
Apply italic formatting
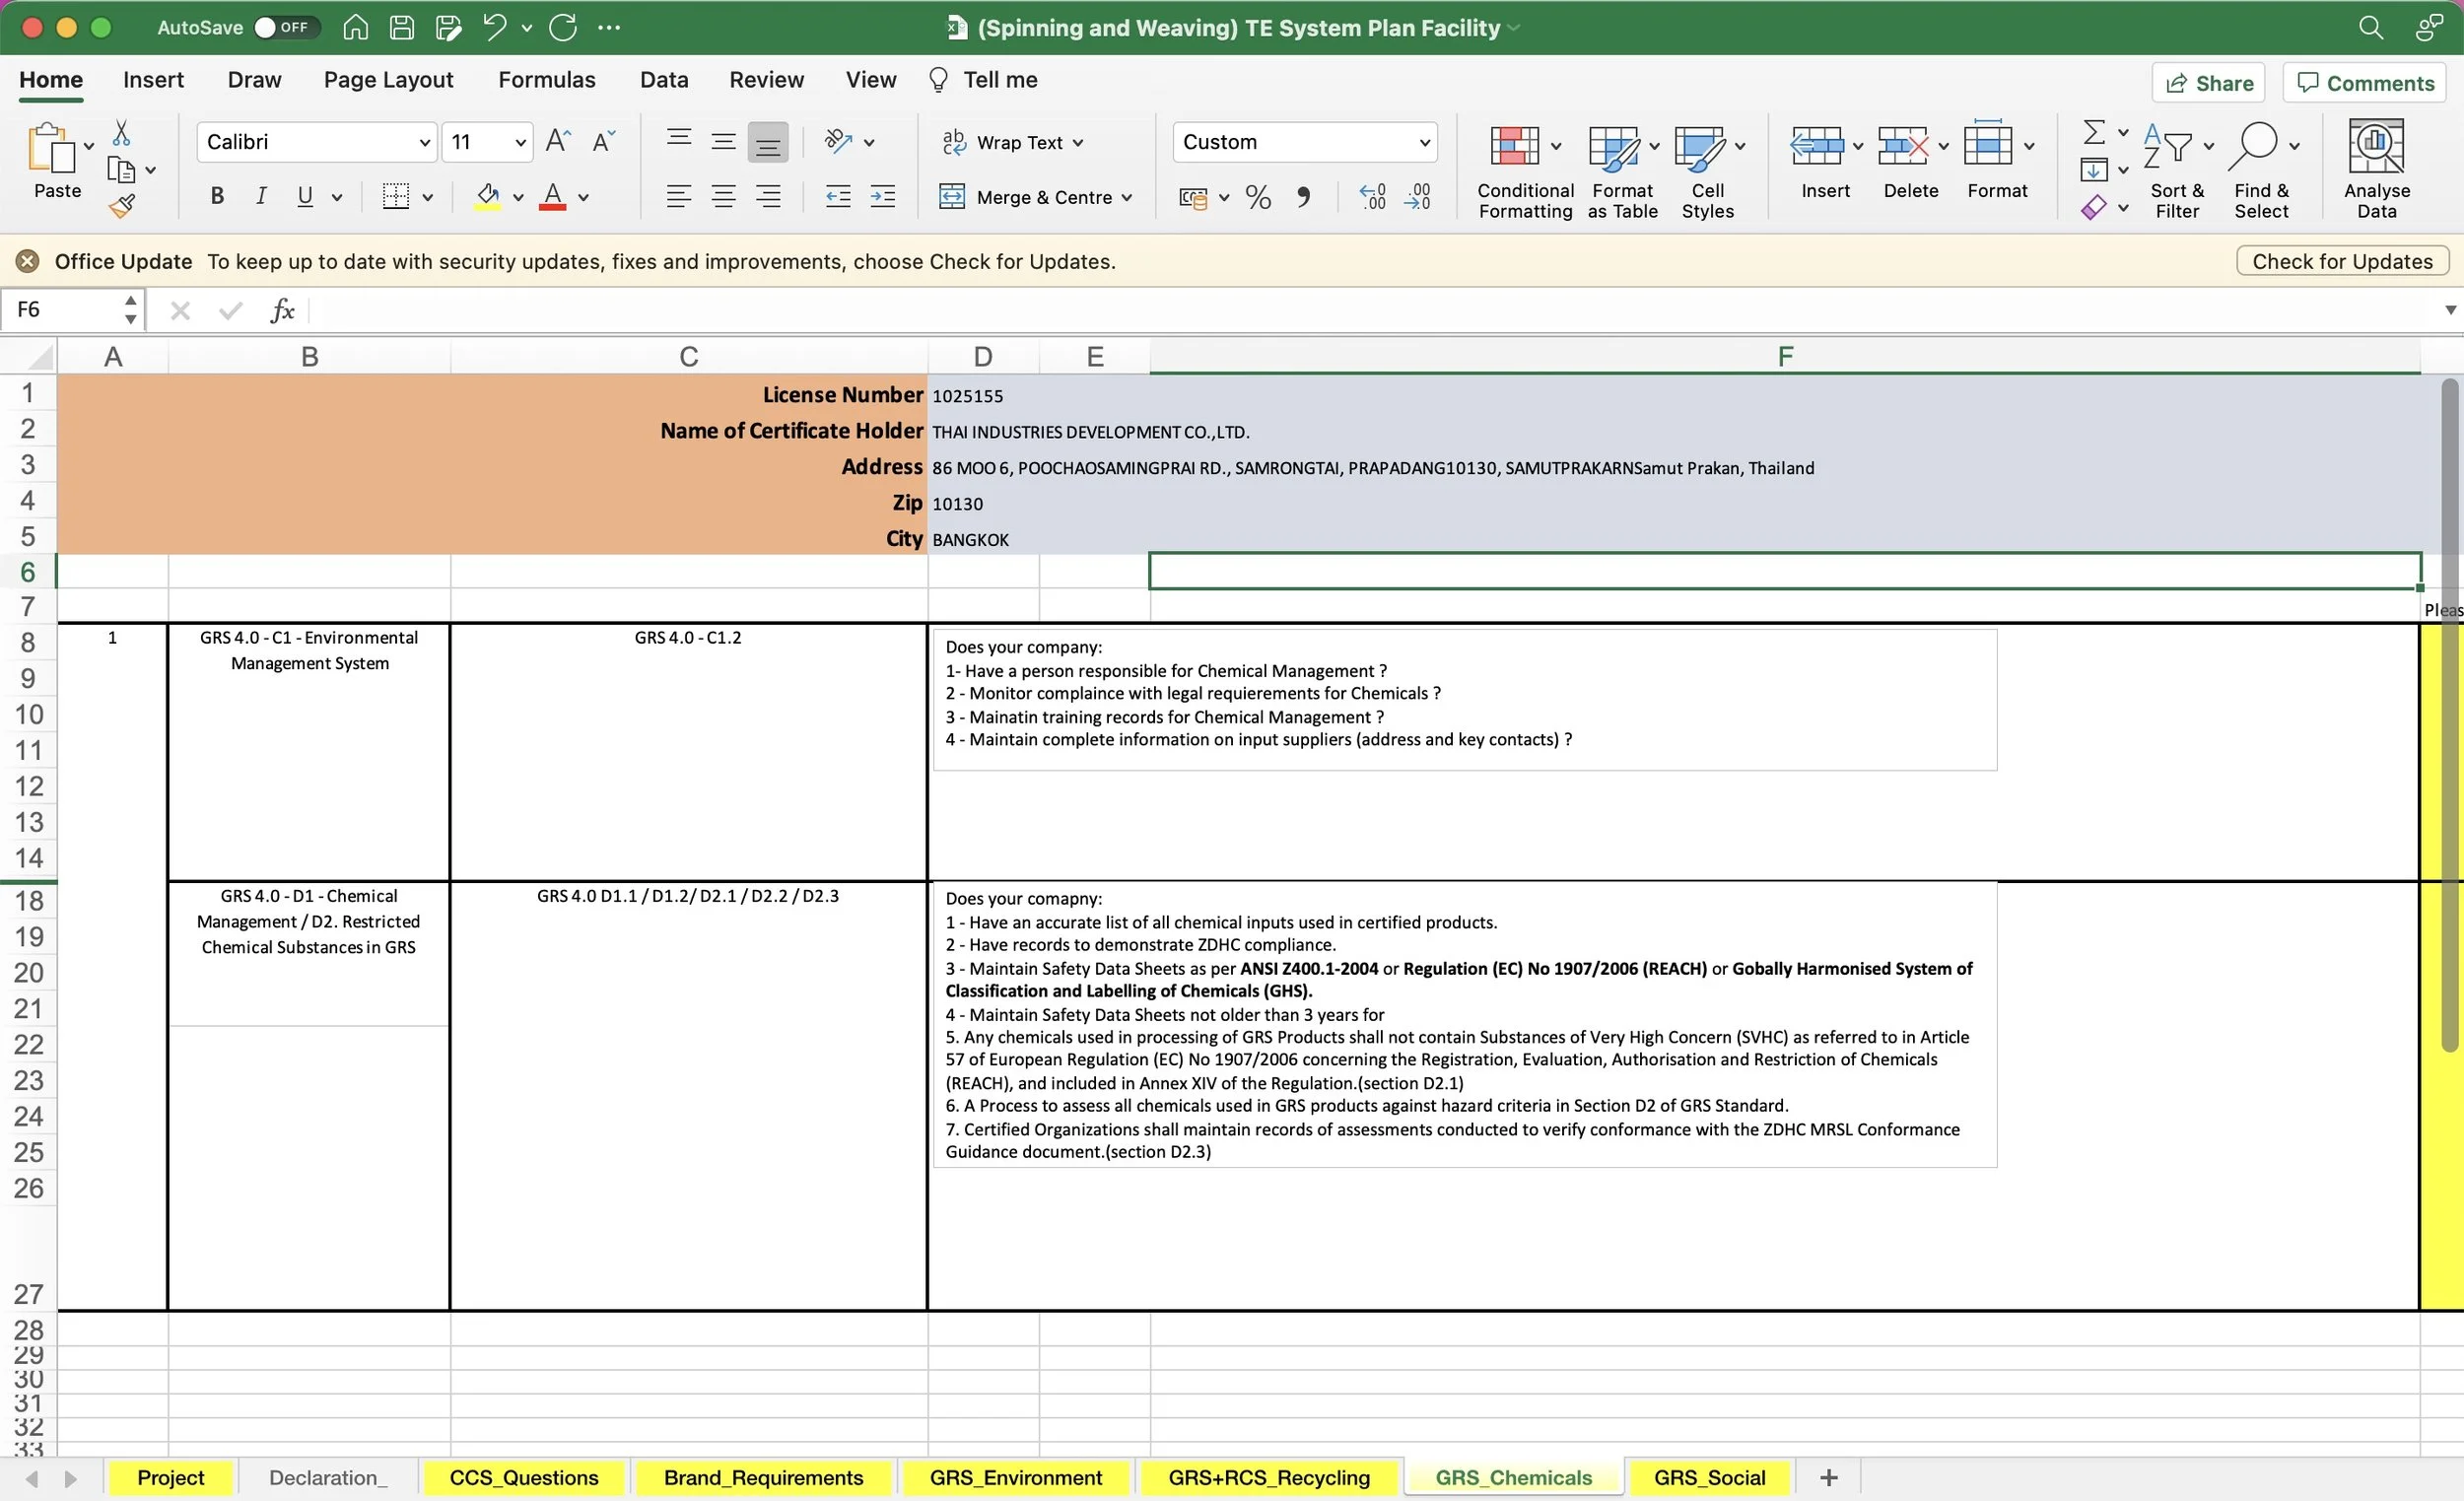[261, 196]
